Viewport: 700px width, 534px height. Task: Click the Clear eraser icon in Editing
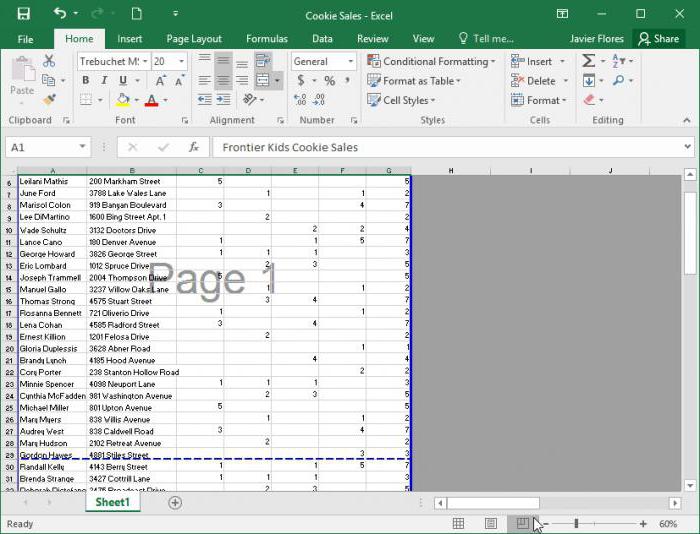(x=589, y=100)
